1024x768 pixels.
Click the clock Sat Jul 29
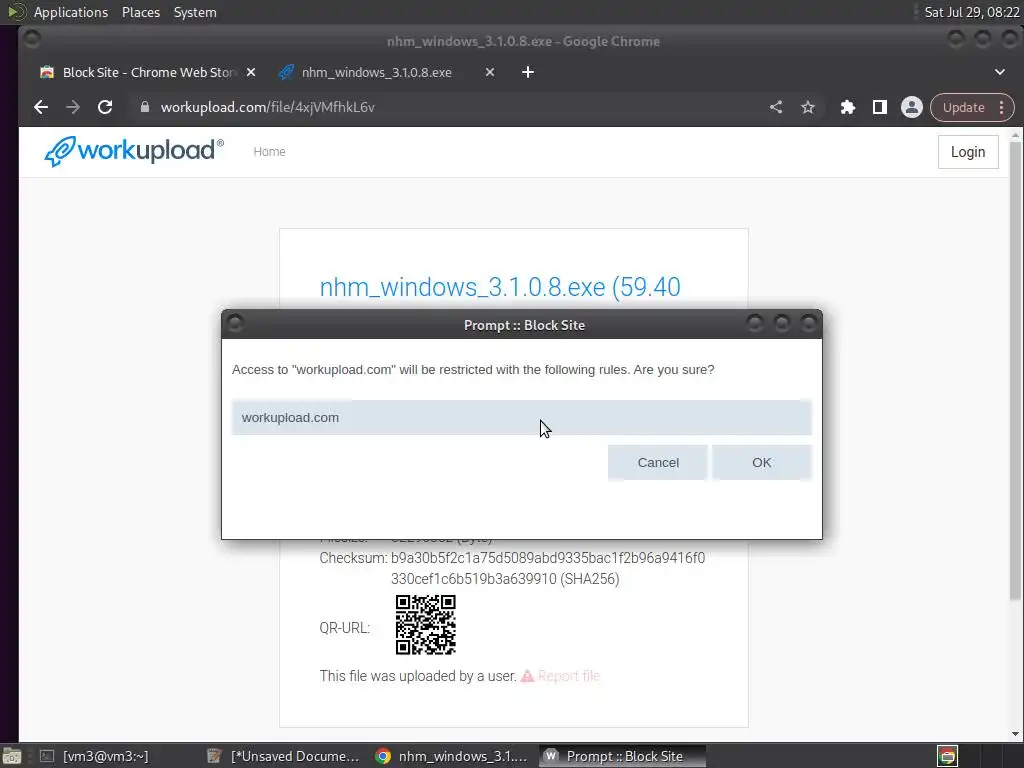pos(972,12)
